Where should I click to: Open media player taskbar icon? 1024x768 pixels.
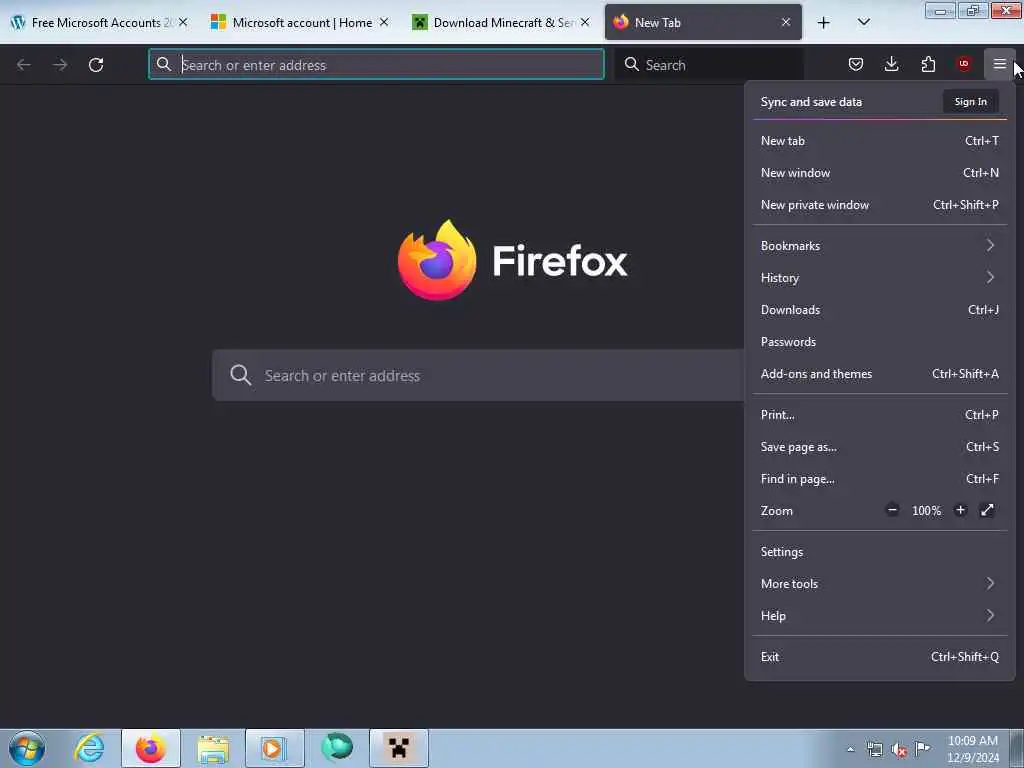click(274, 748)
